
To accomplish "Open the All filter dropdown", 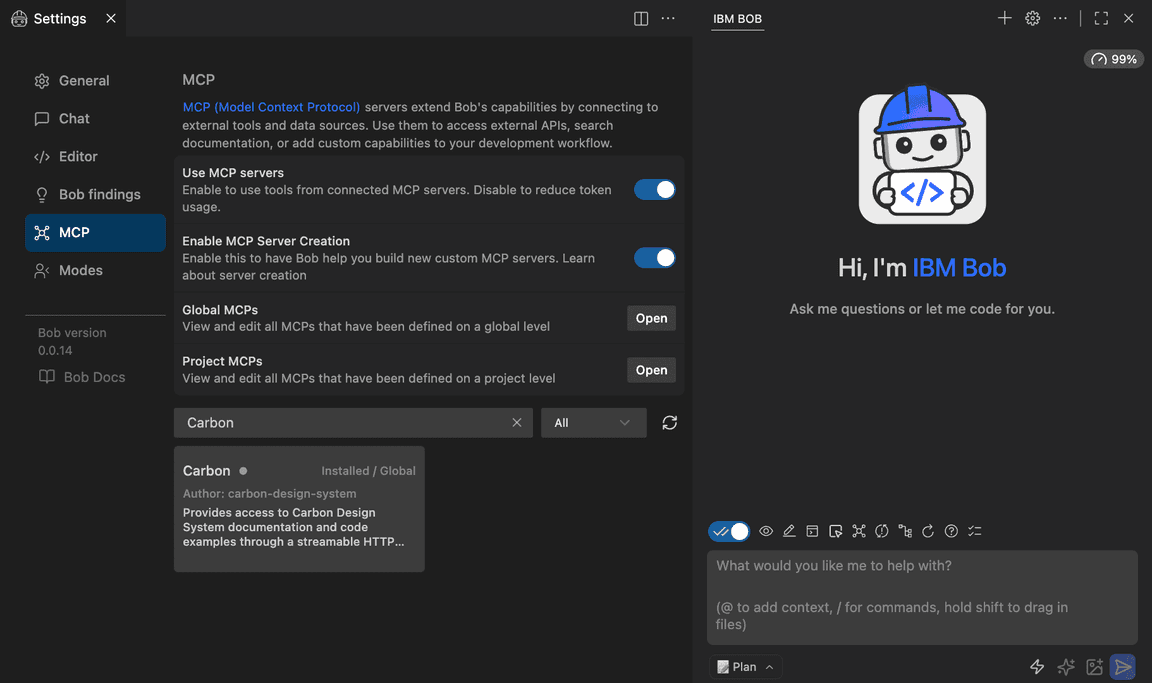I will coord(593,423).
